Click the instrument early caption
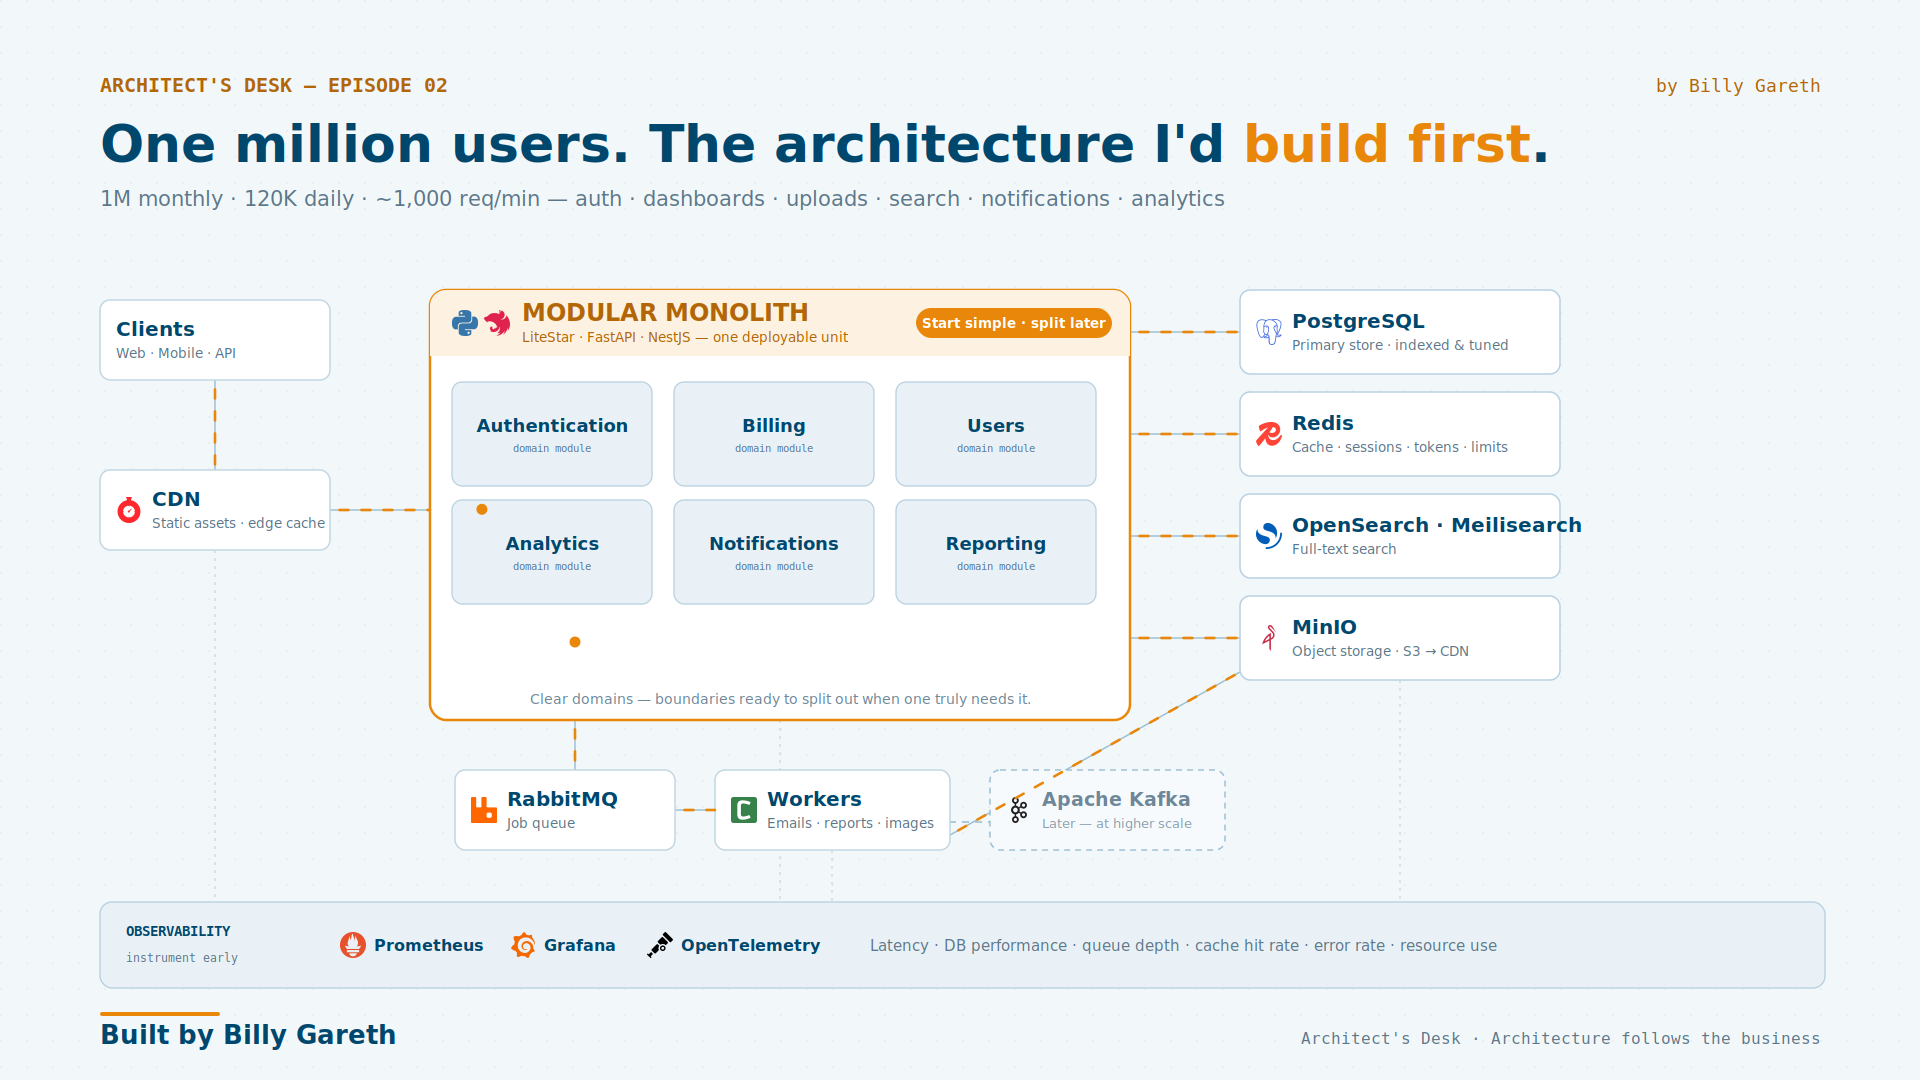Screen dimensions: 1920x1080 point(182,958)
